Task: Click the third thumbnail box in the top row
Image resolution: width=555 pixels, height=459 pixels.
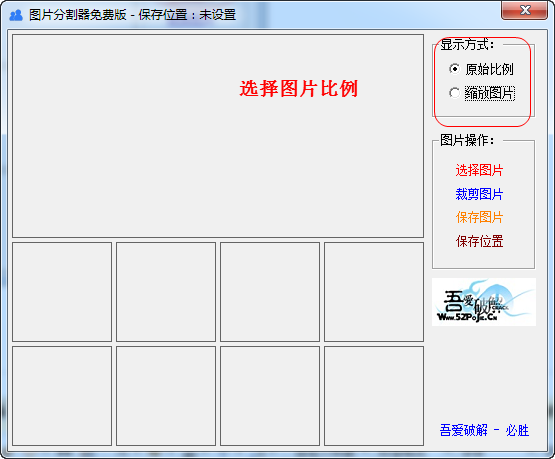Action: pyautogui.click(x=270, y=292)
